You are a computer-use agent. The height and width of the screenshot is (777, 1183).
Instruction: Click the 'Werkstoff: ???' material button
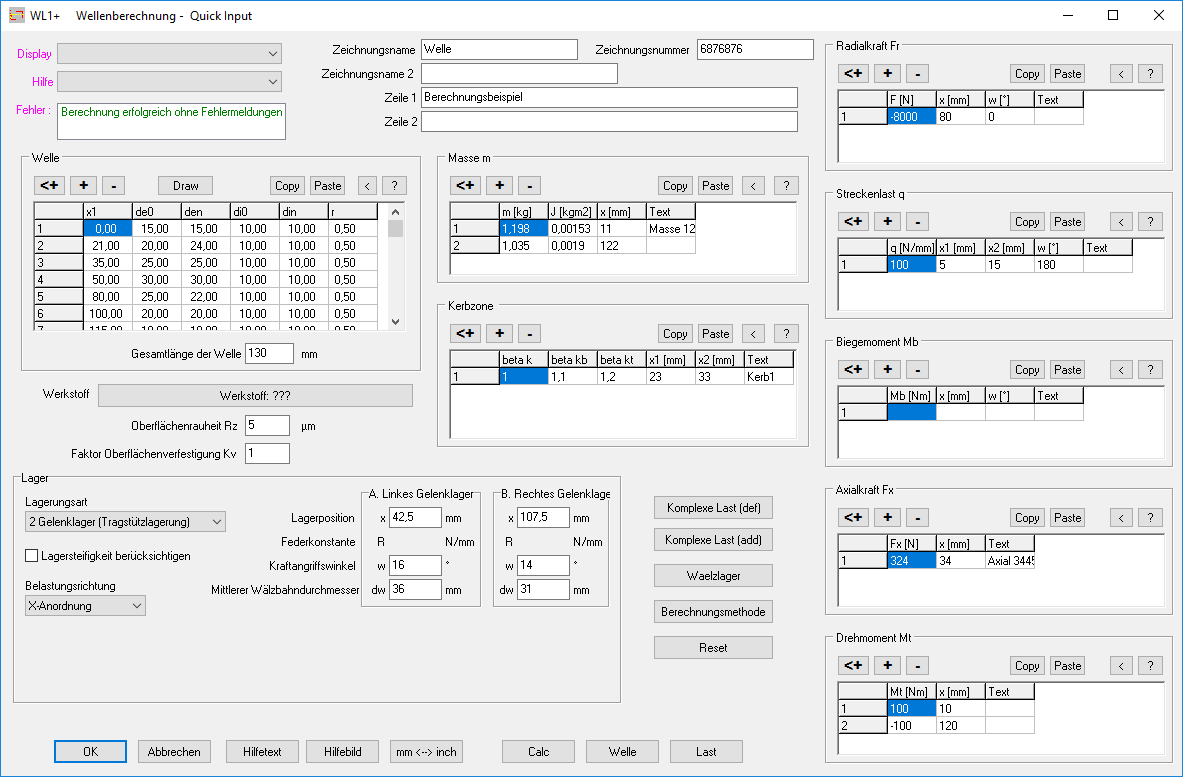pyautogui.click(x=254, y=395)
